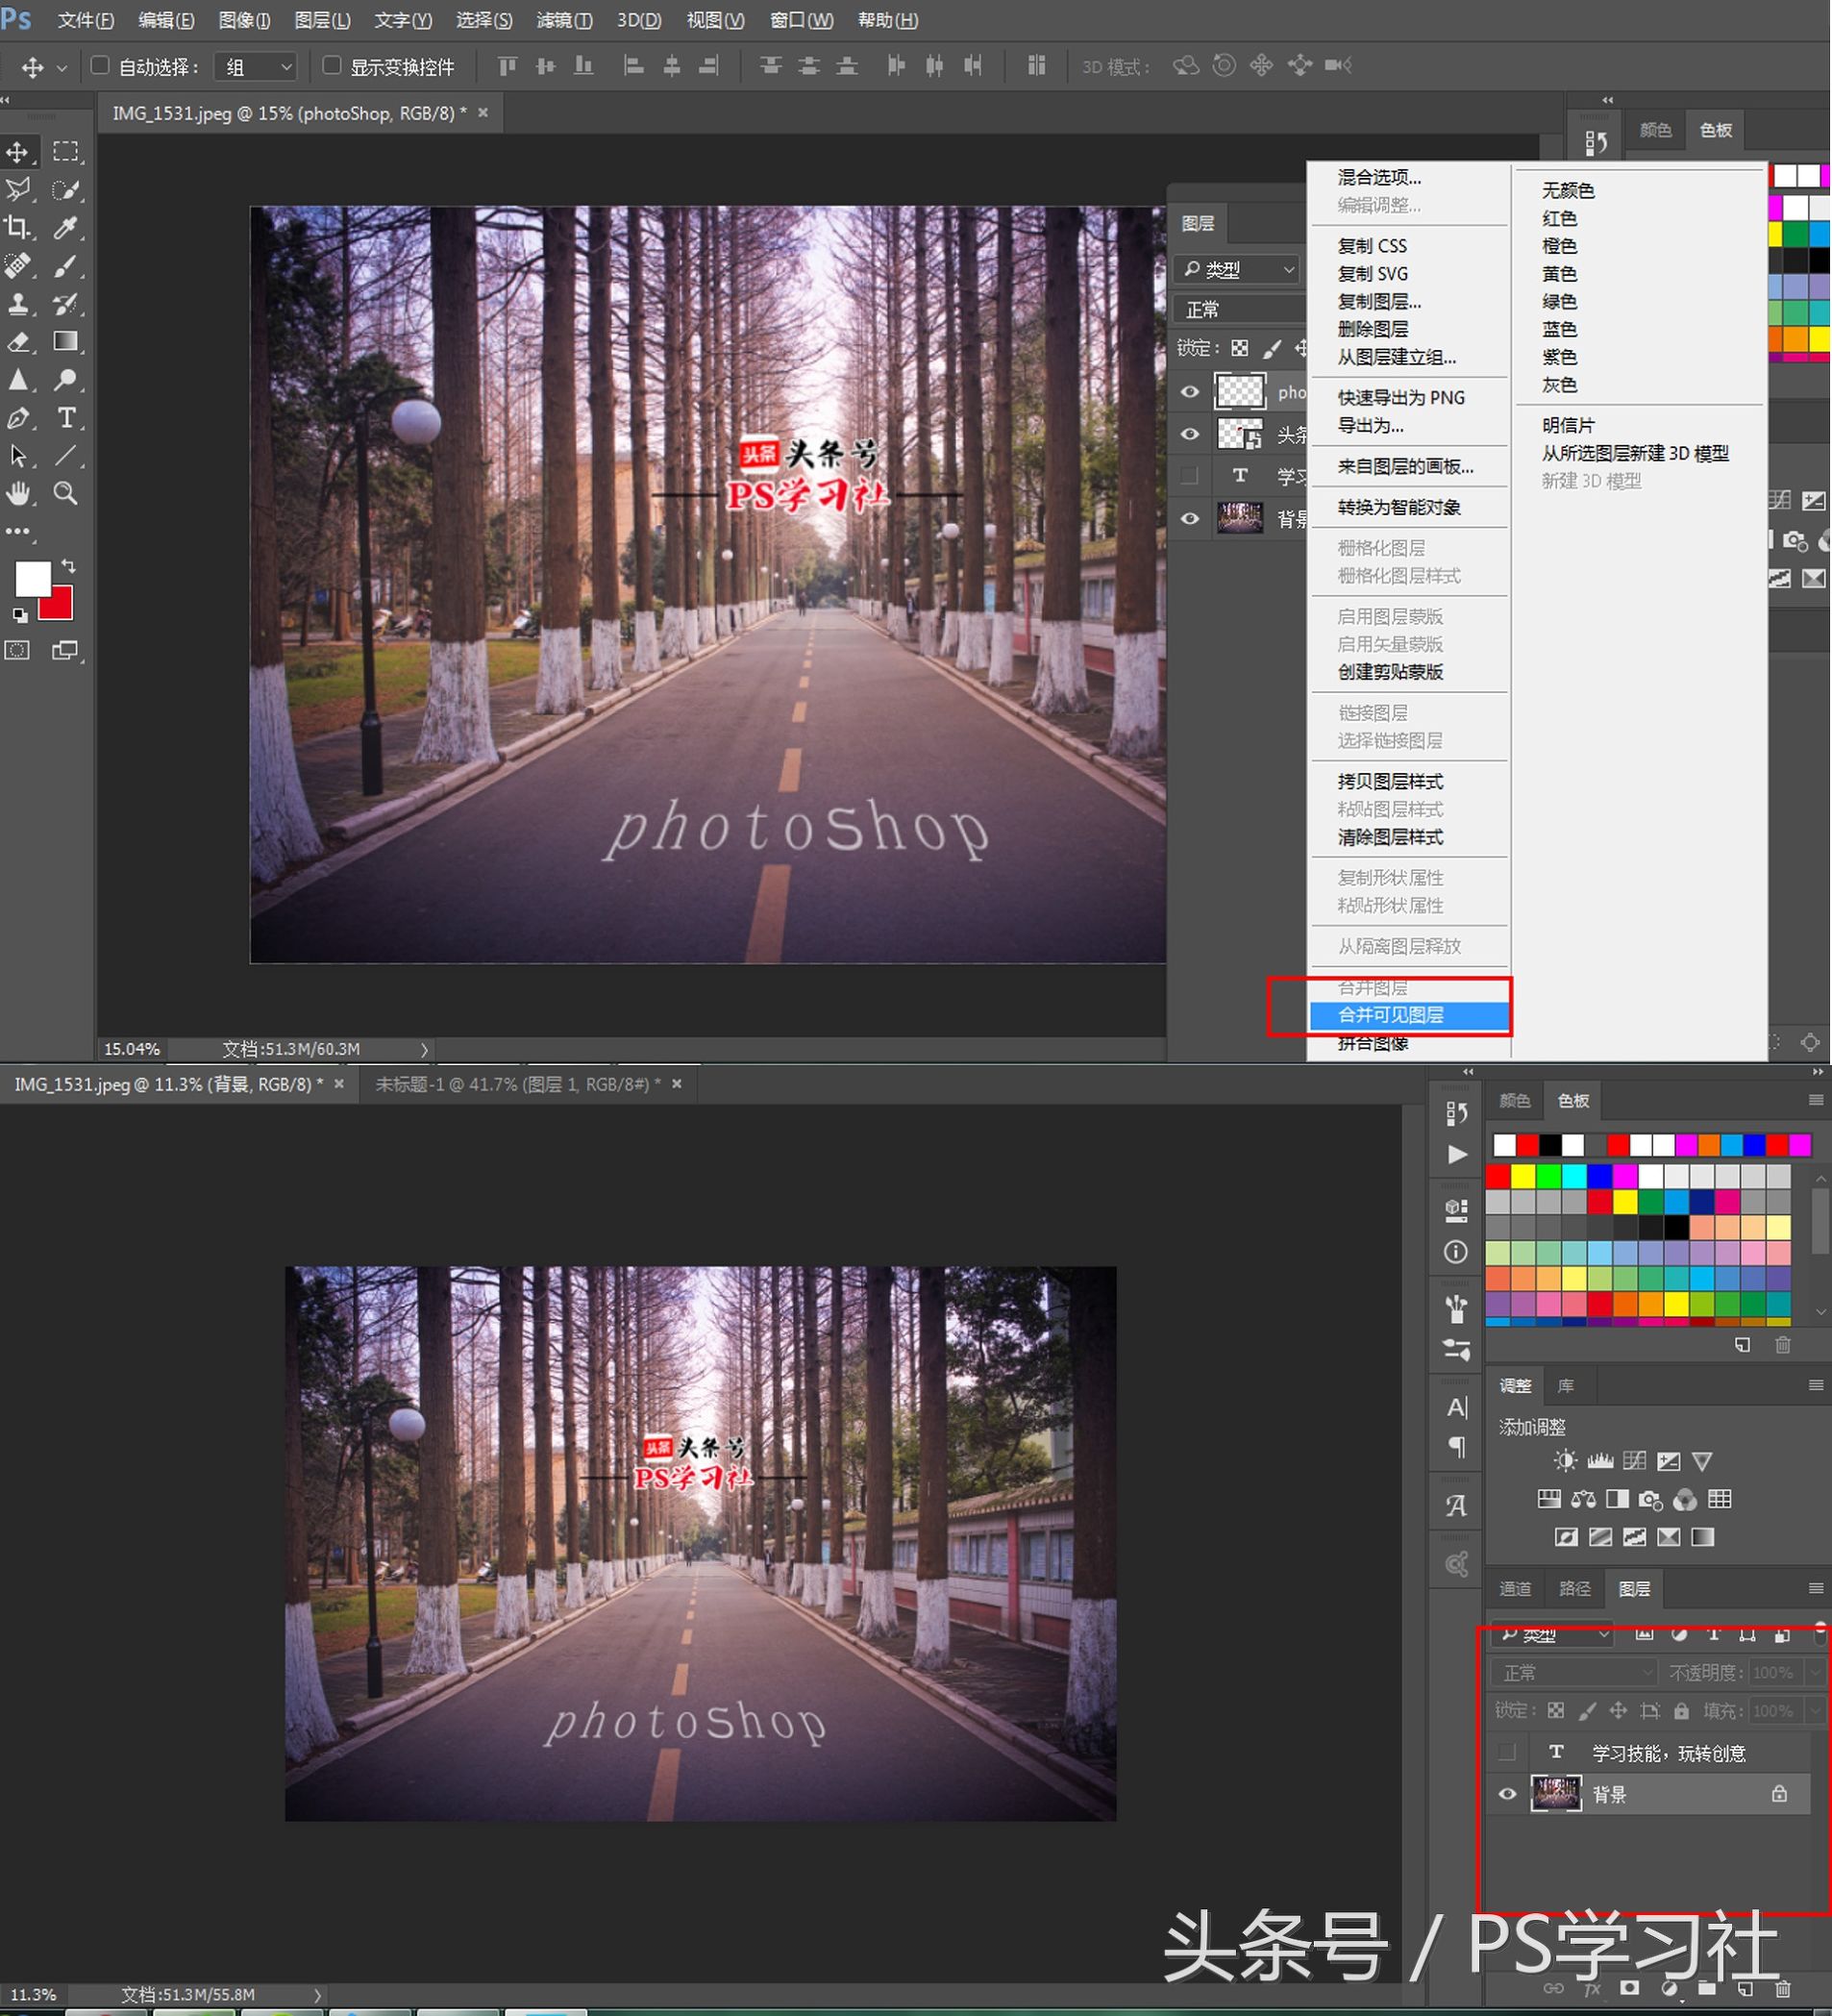The image size is (1832, 2016).
Task: Select the Move tool
Action: (18, 151)
